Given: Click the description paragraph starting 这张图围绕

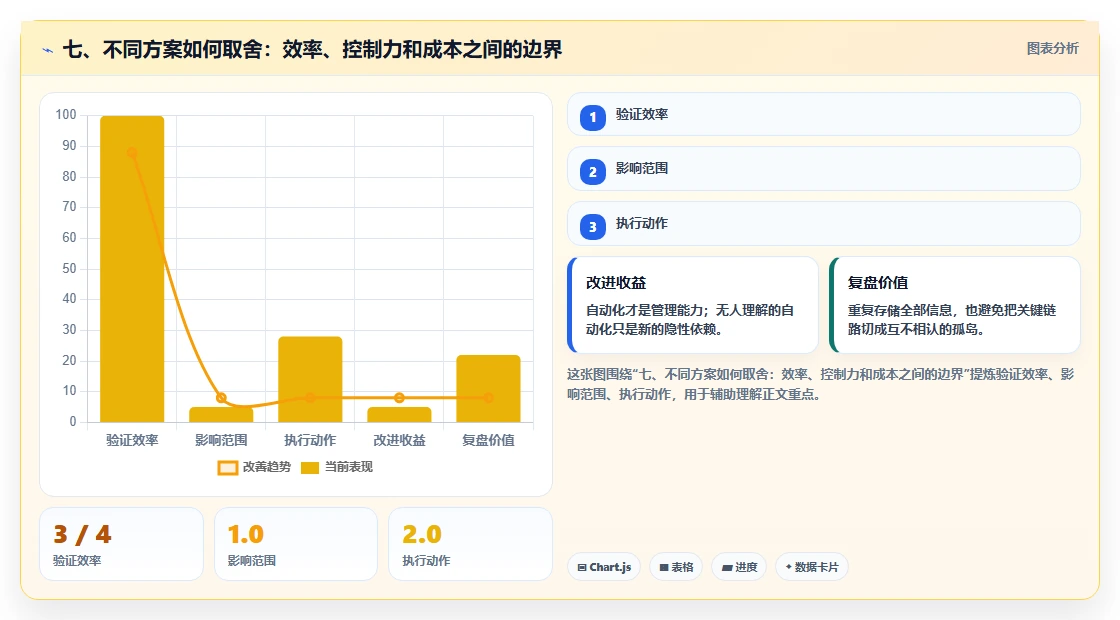Looking at the screenshot, I should point(821,384).
